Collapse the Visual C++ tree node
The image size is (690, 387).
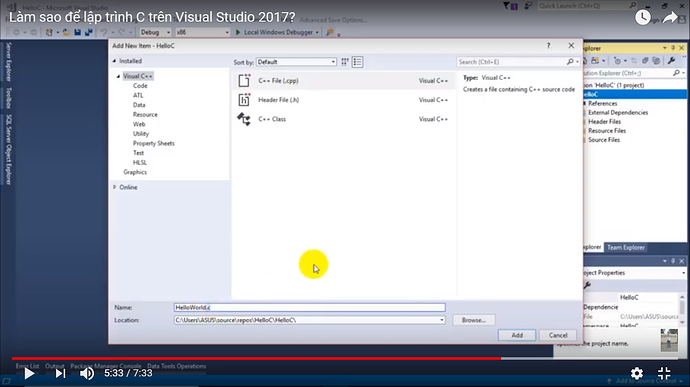pyautogui.click(x=118, y=76)
